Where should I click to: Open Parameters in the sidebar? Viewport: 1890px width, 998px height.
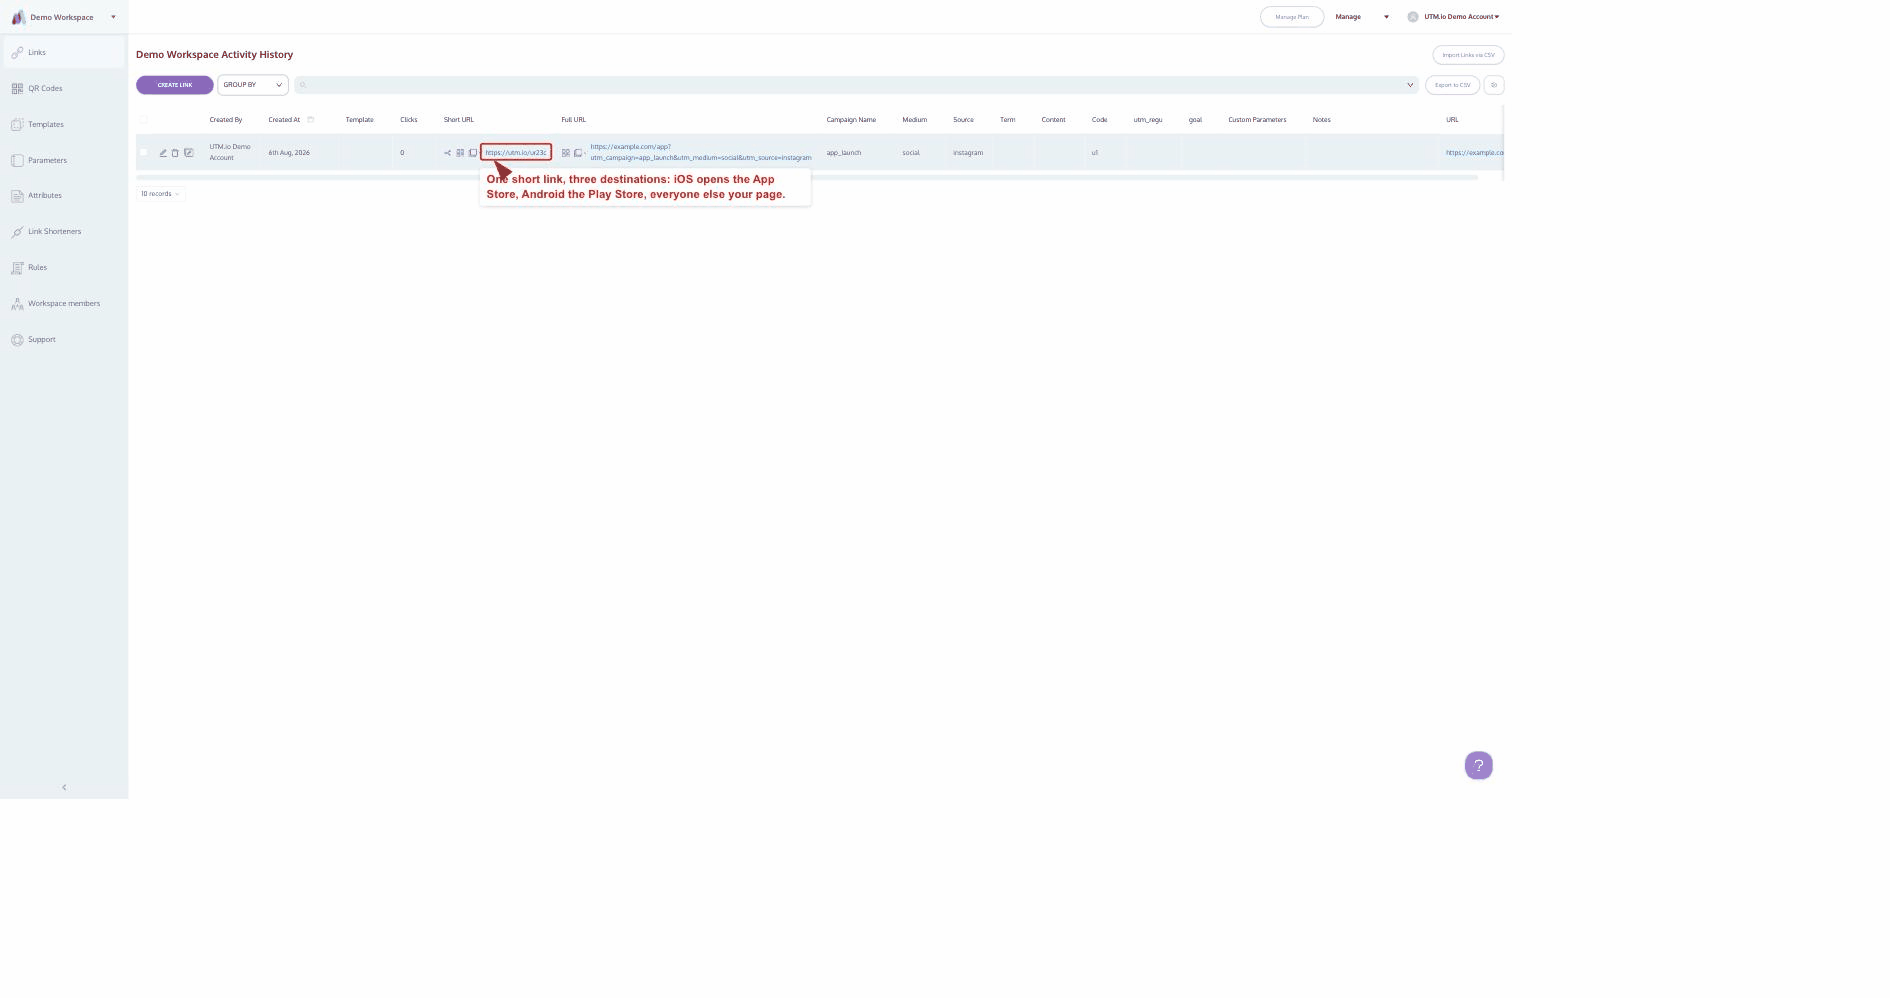tap(64, 160)
